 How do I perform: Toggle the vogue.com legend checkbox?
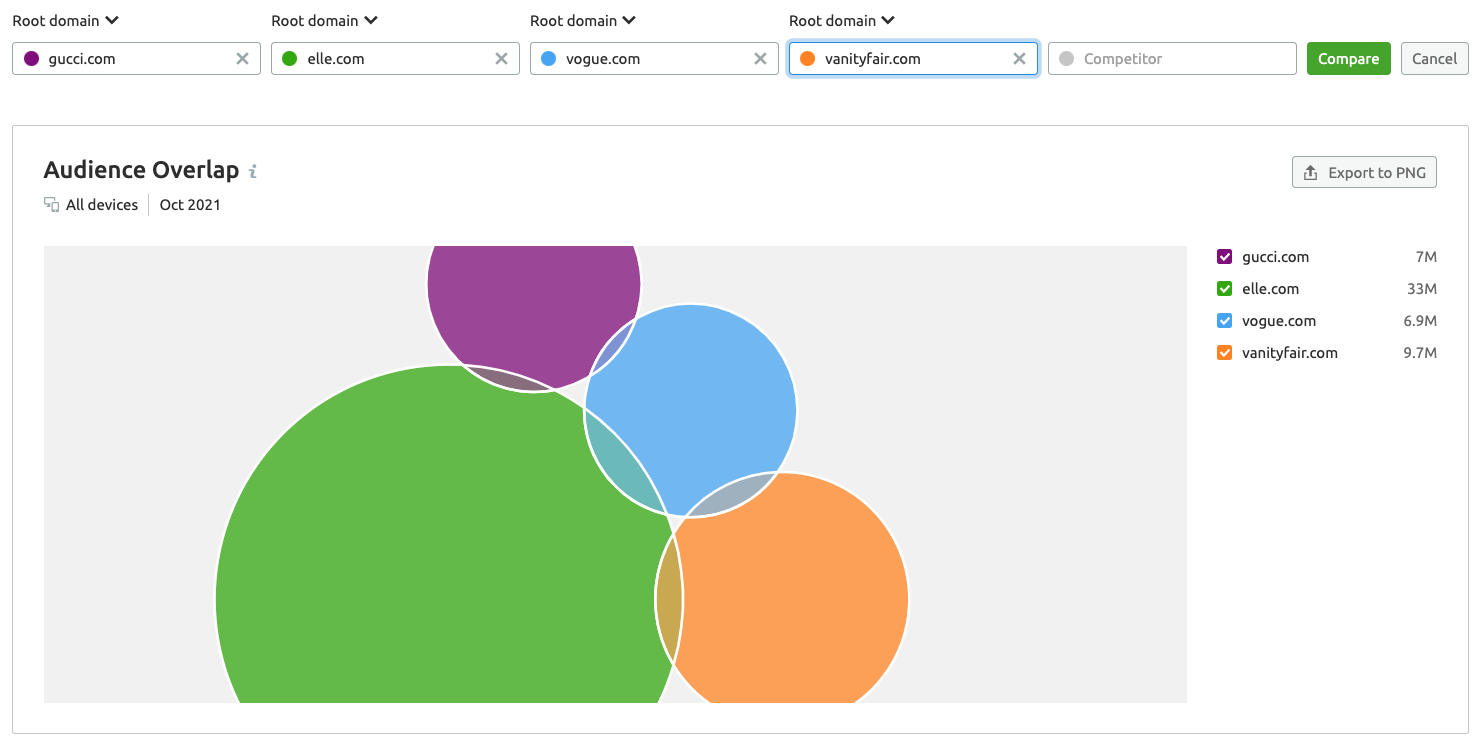click(1224, 321)
